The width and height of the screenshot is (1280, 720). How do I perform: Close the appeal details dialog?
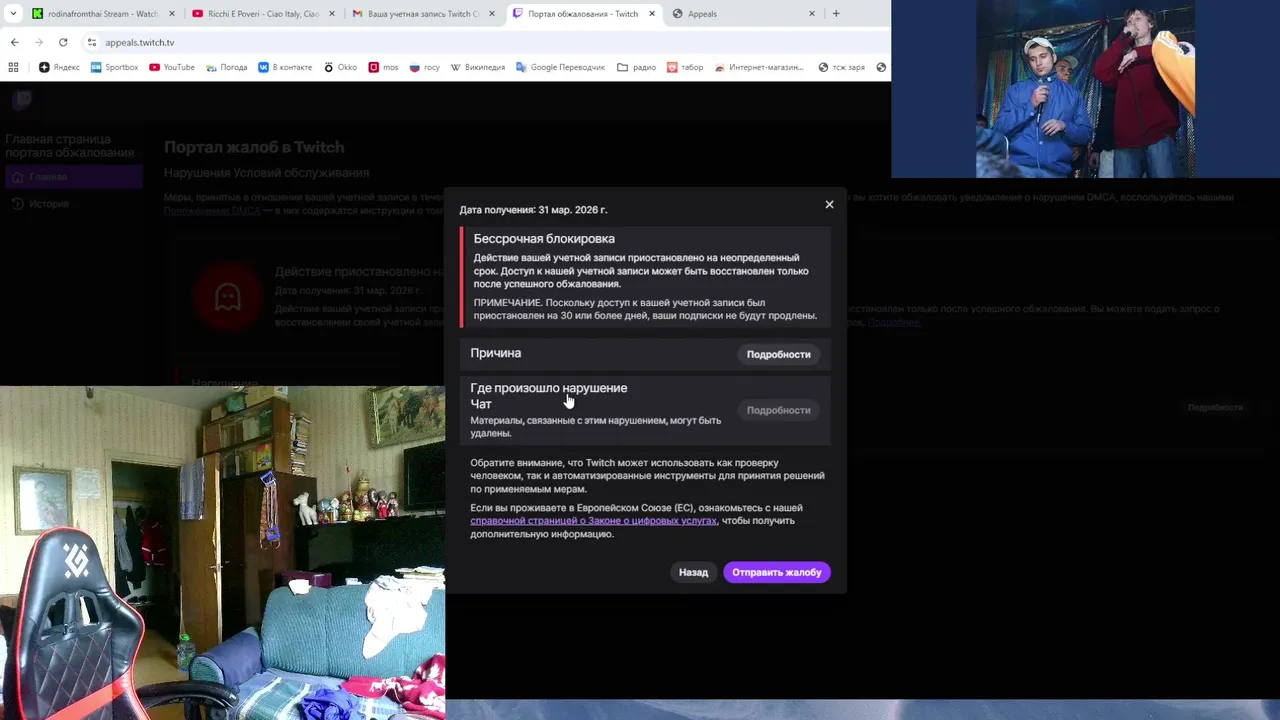(x=829, y=204)
